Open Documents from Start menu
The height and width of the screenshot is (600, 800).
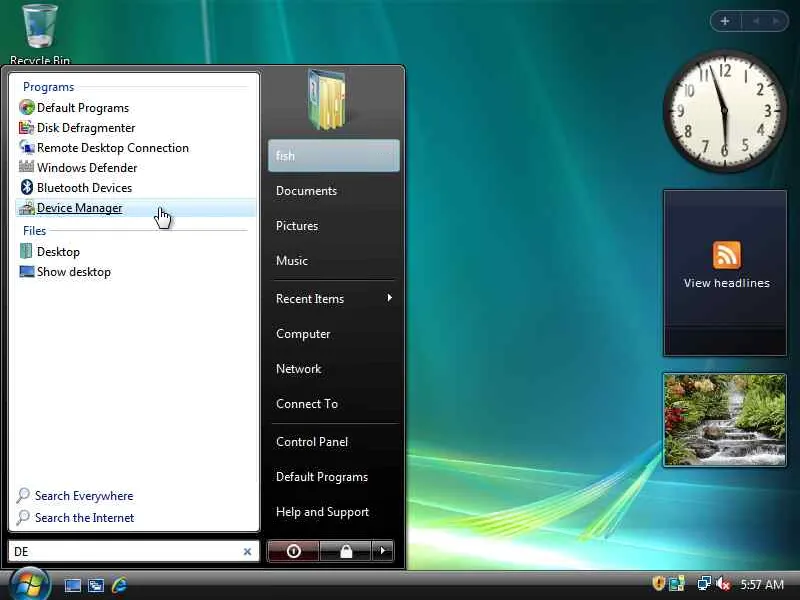tap(306, 191)
